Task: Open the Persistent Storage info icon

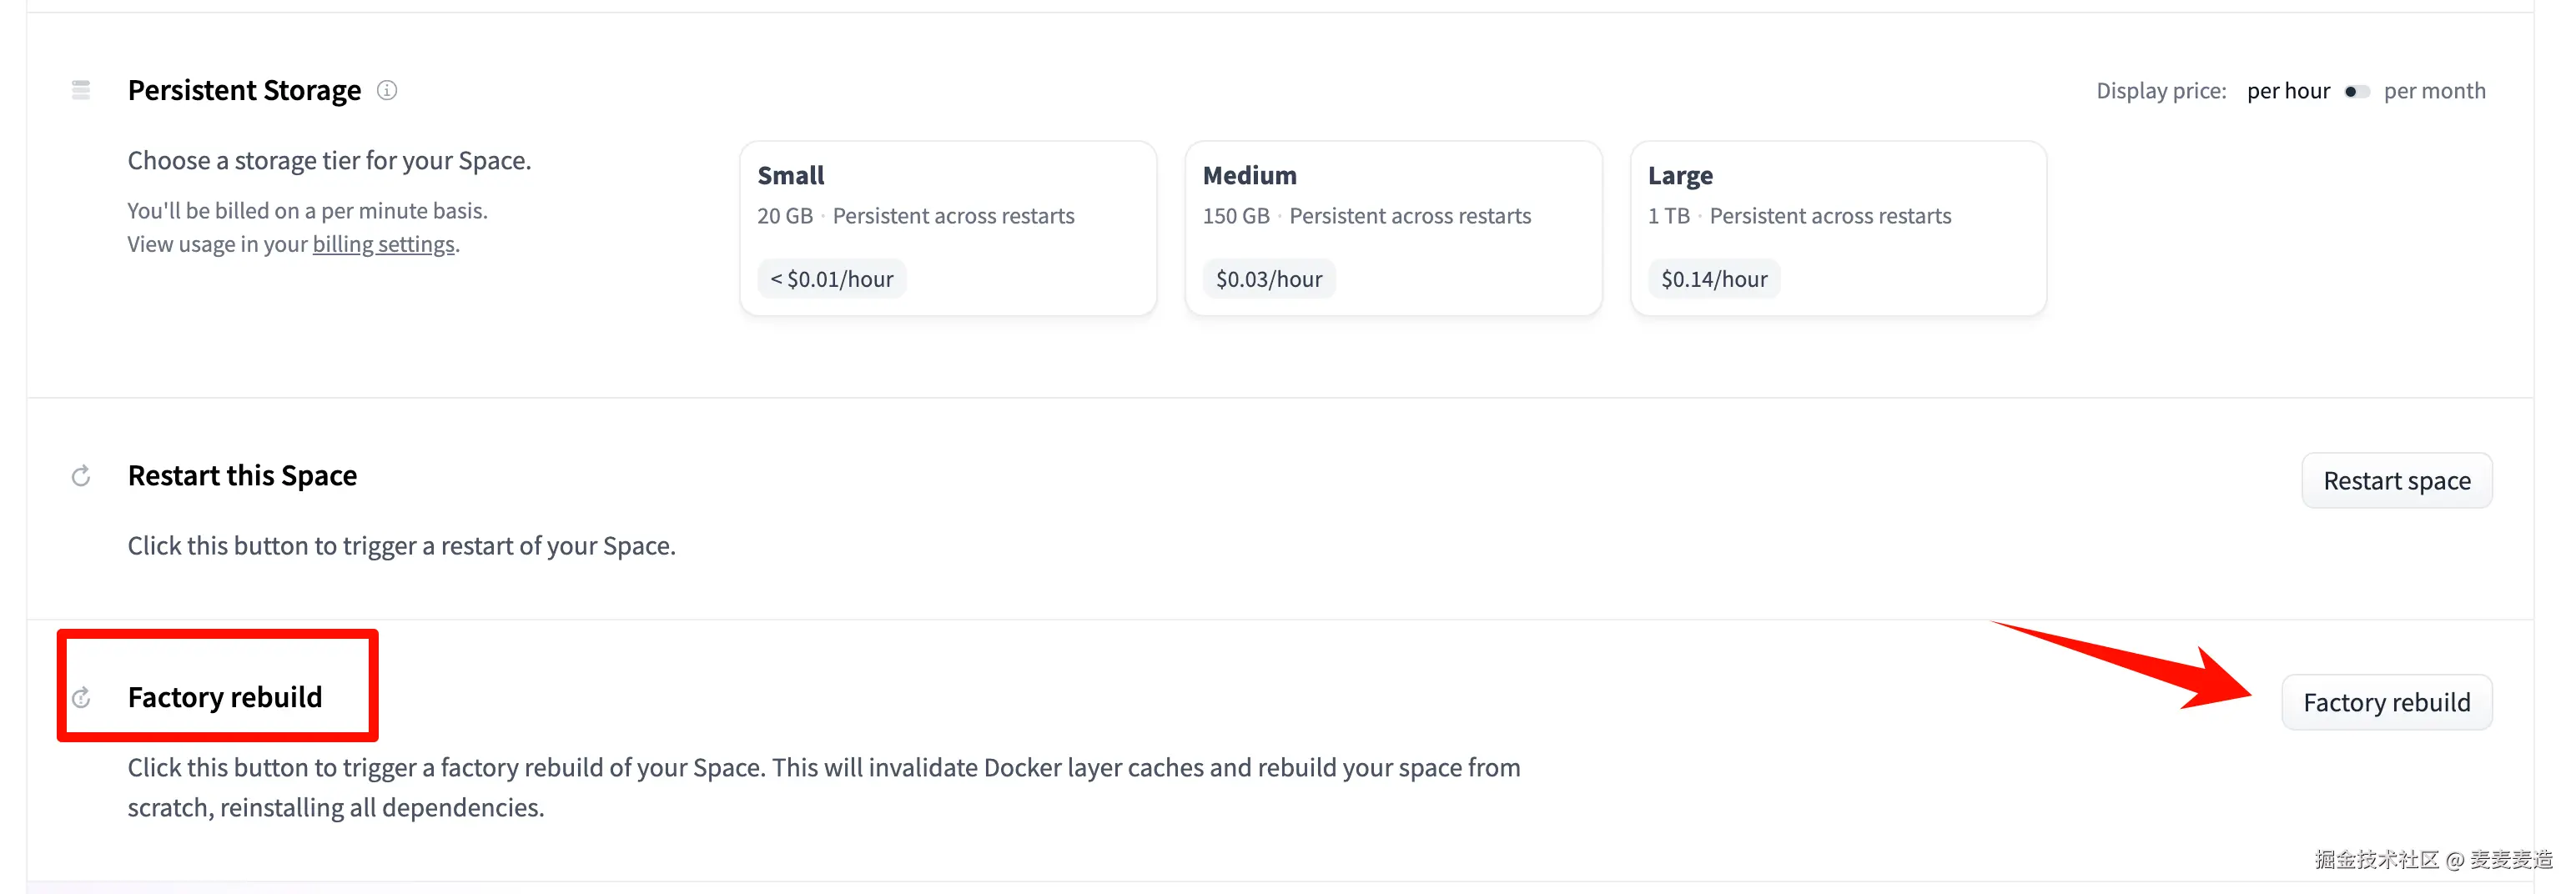Action: coord(387,91)
